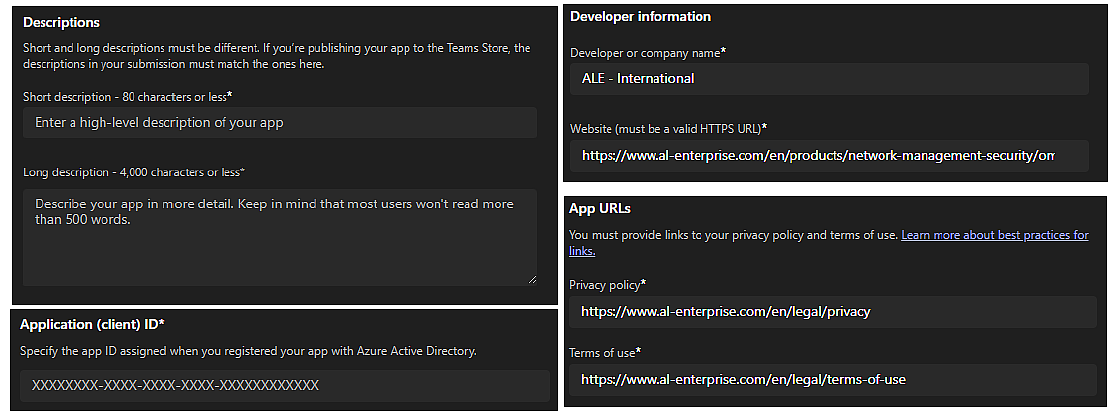This screenshot has height=417, width=1116.
Task: Select the Developer information heading
Action: tap(640, 17)
